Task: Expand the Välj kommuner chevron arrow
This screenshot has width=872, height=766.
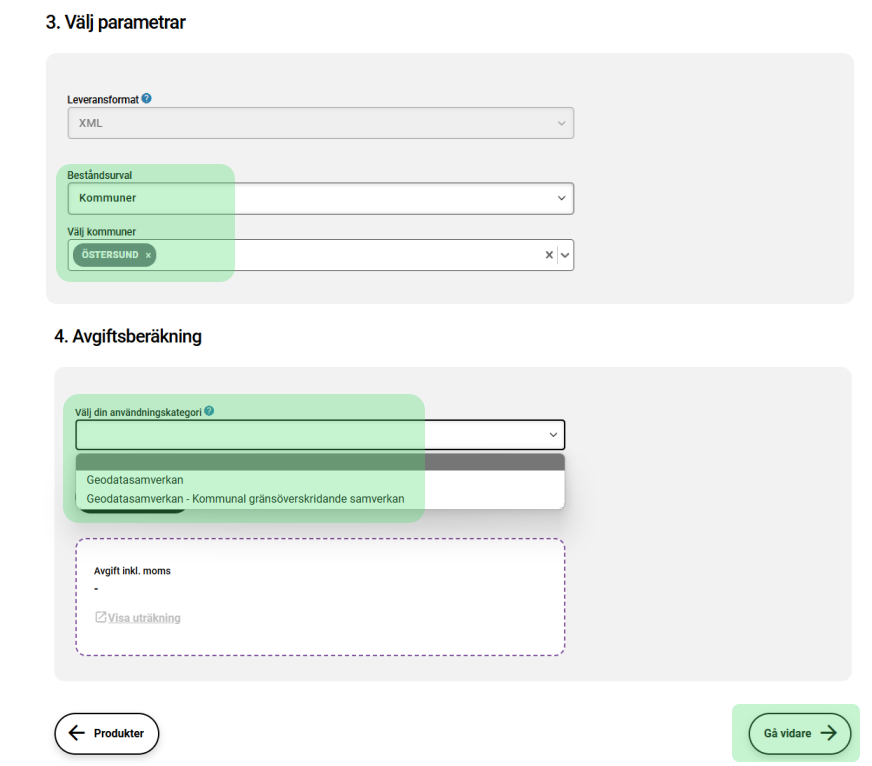Action: (x=565, y=255)
